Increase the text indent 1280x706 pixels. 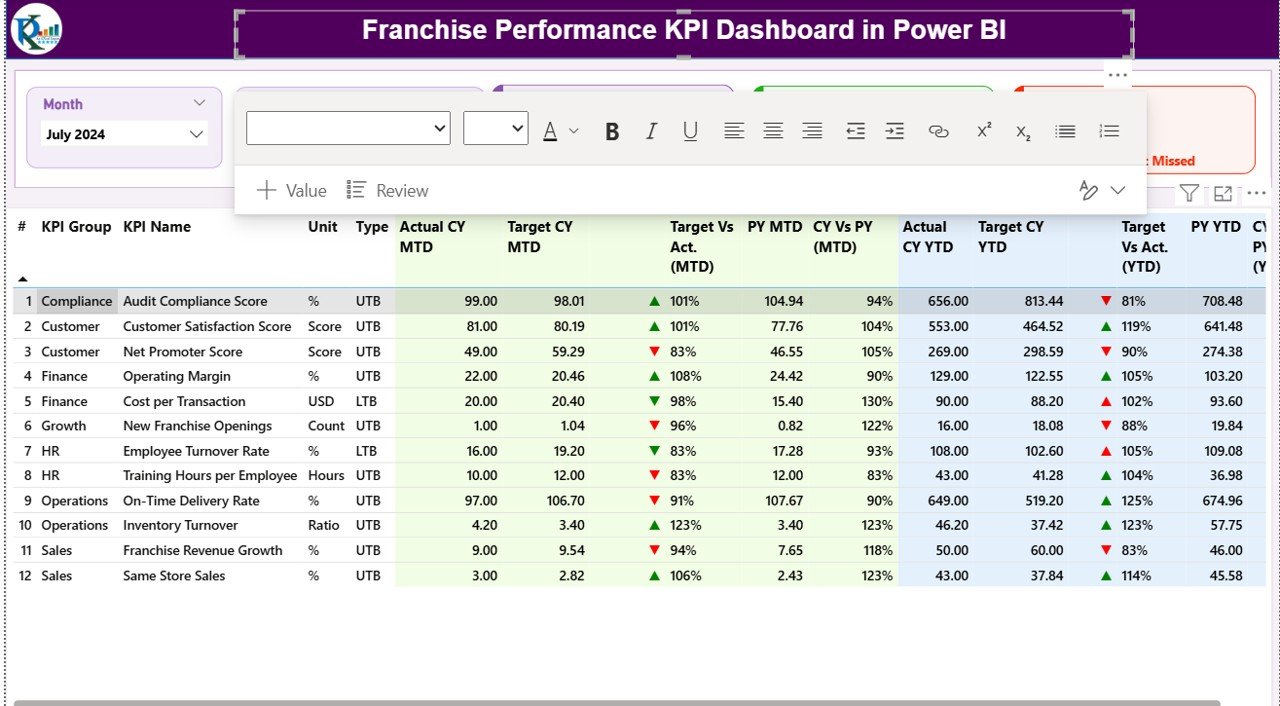(894, 130)
